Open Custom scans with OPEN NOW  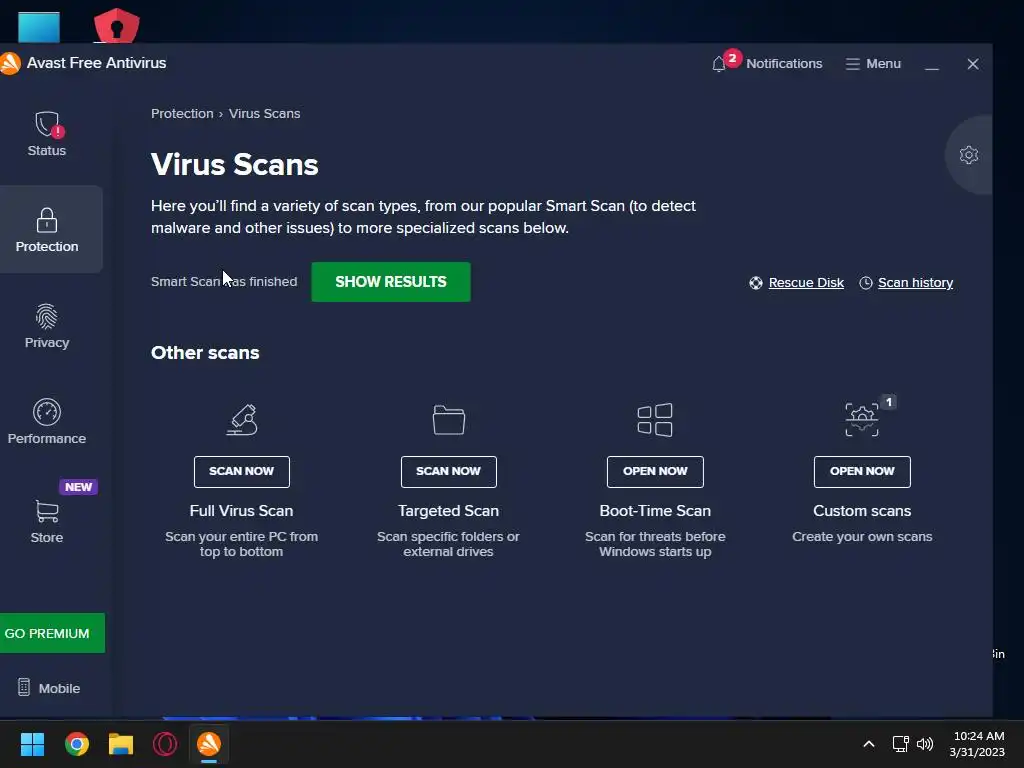(862, 472)
